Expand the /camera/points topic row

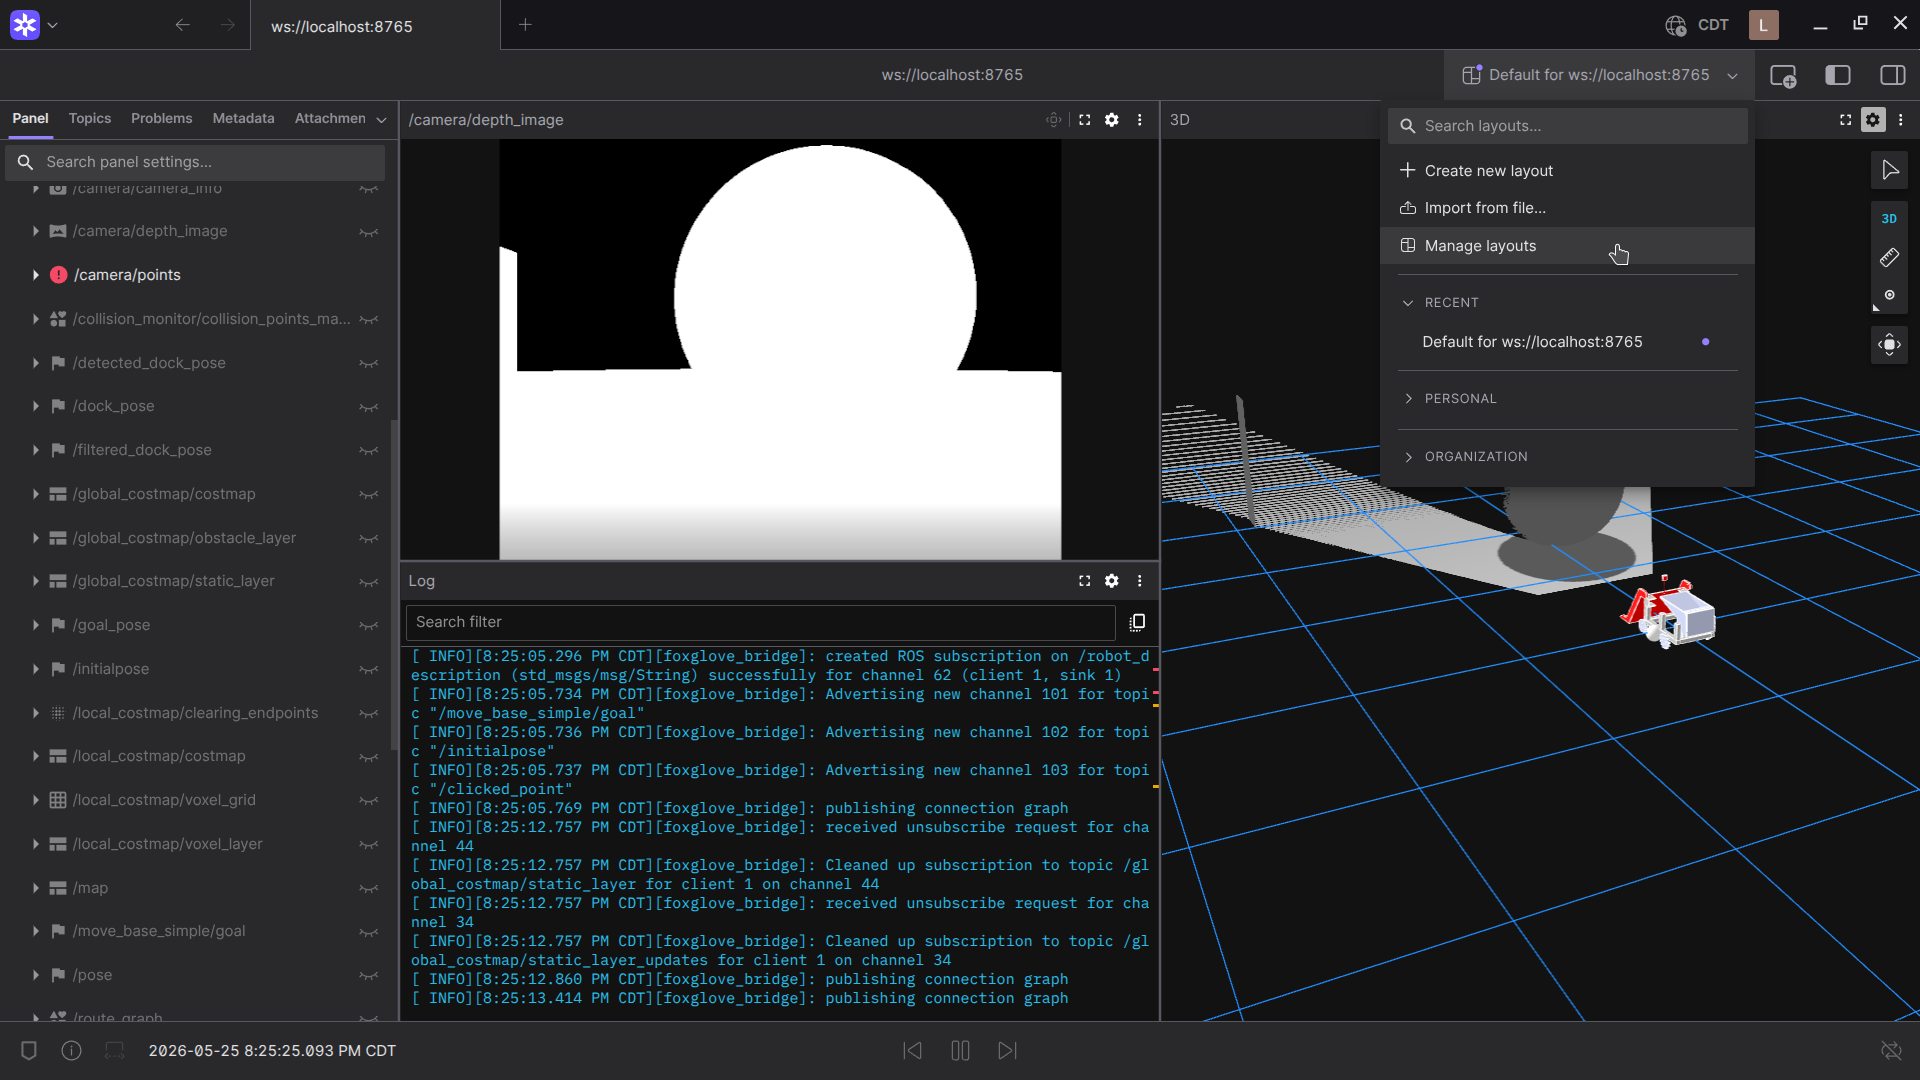36,275
